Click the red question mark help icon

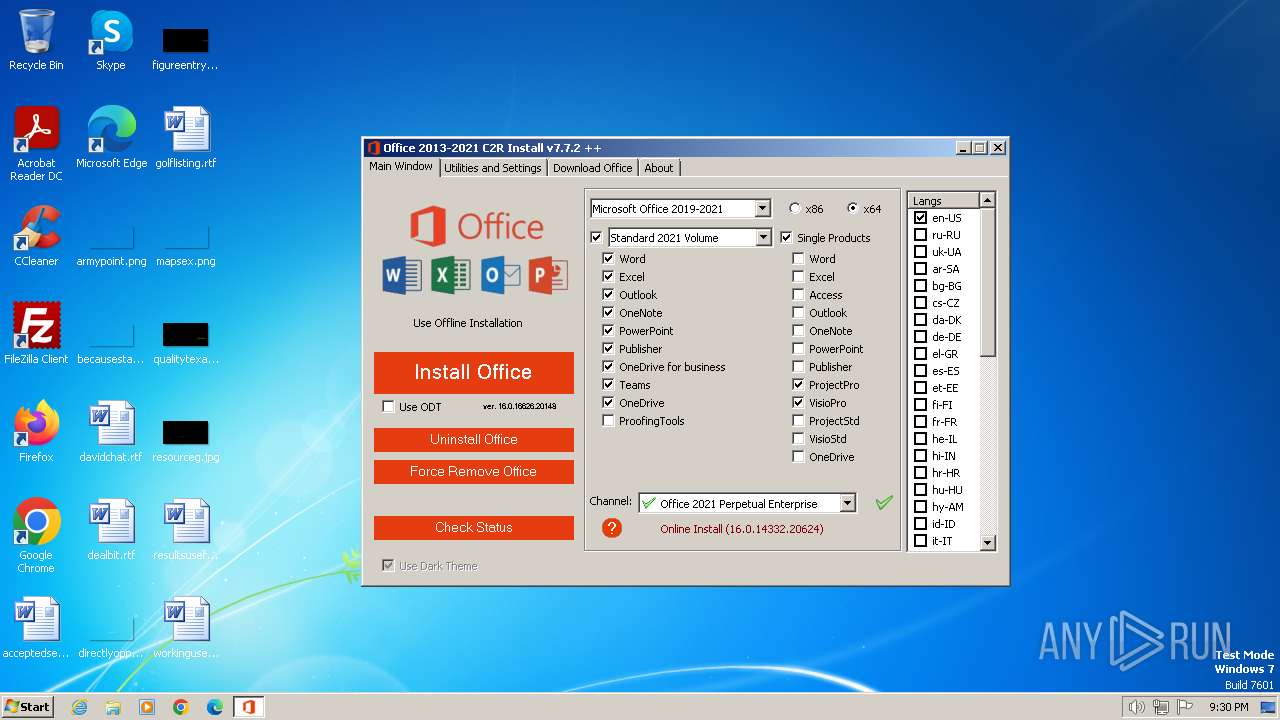(x=612, y=527)
